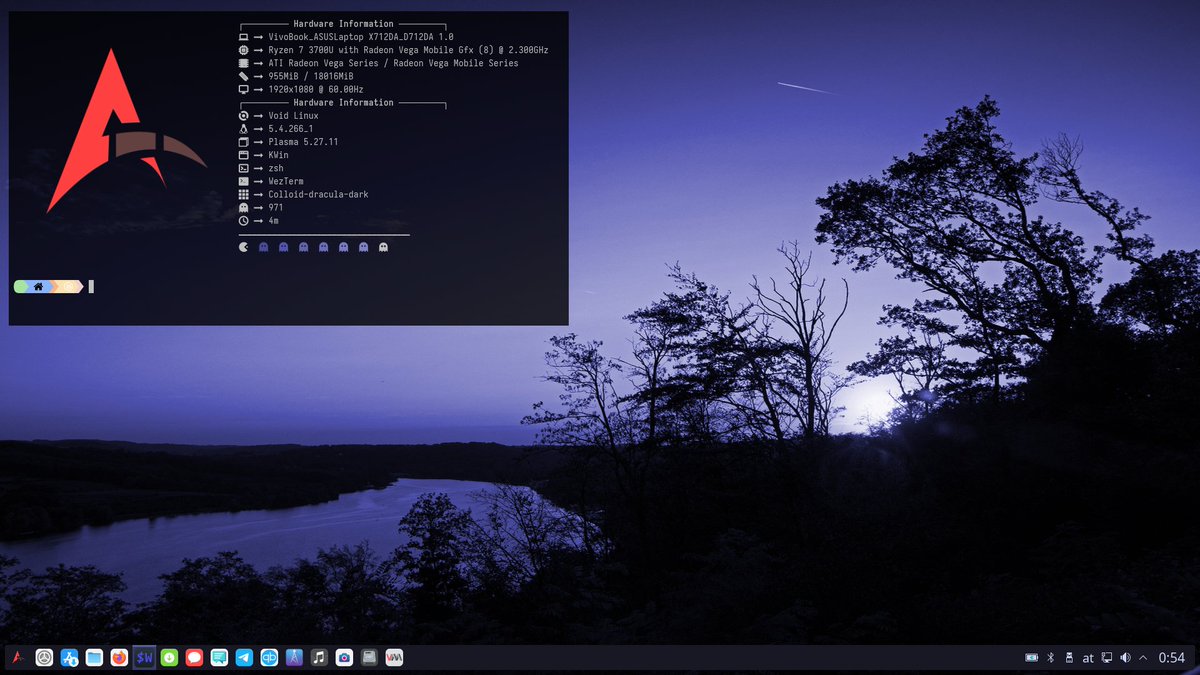Launch the blue app store icon
This screenshot has width=1200, height=675.
click(69, 657)
